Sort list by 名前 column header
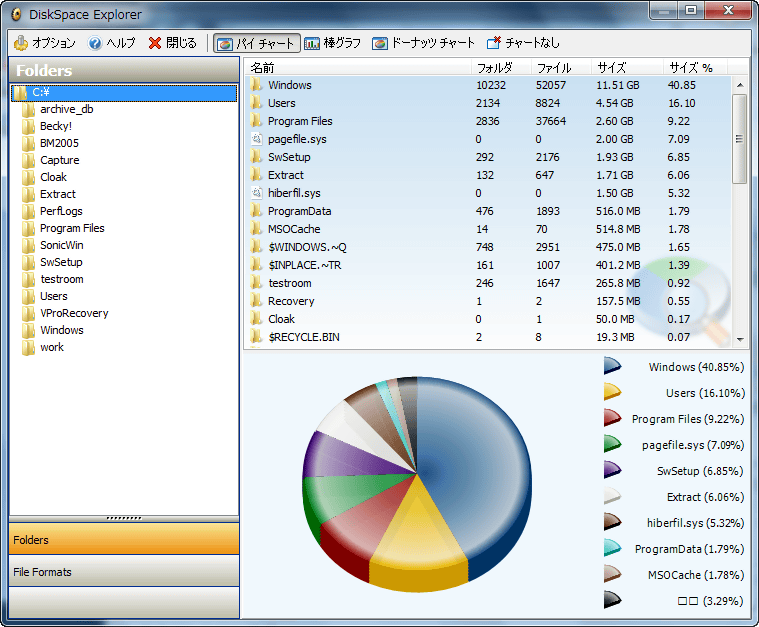Viewport: 759px width, 627px height. tap(262, 68)
